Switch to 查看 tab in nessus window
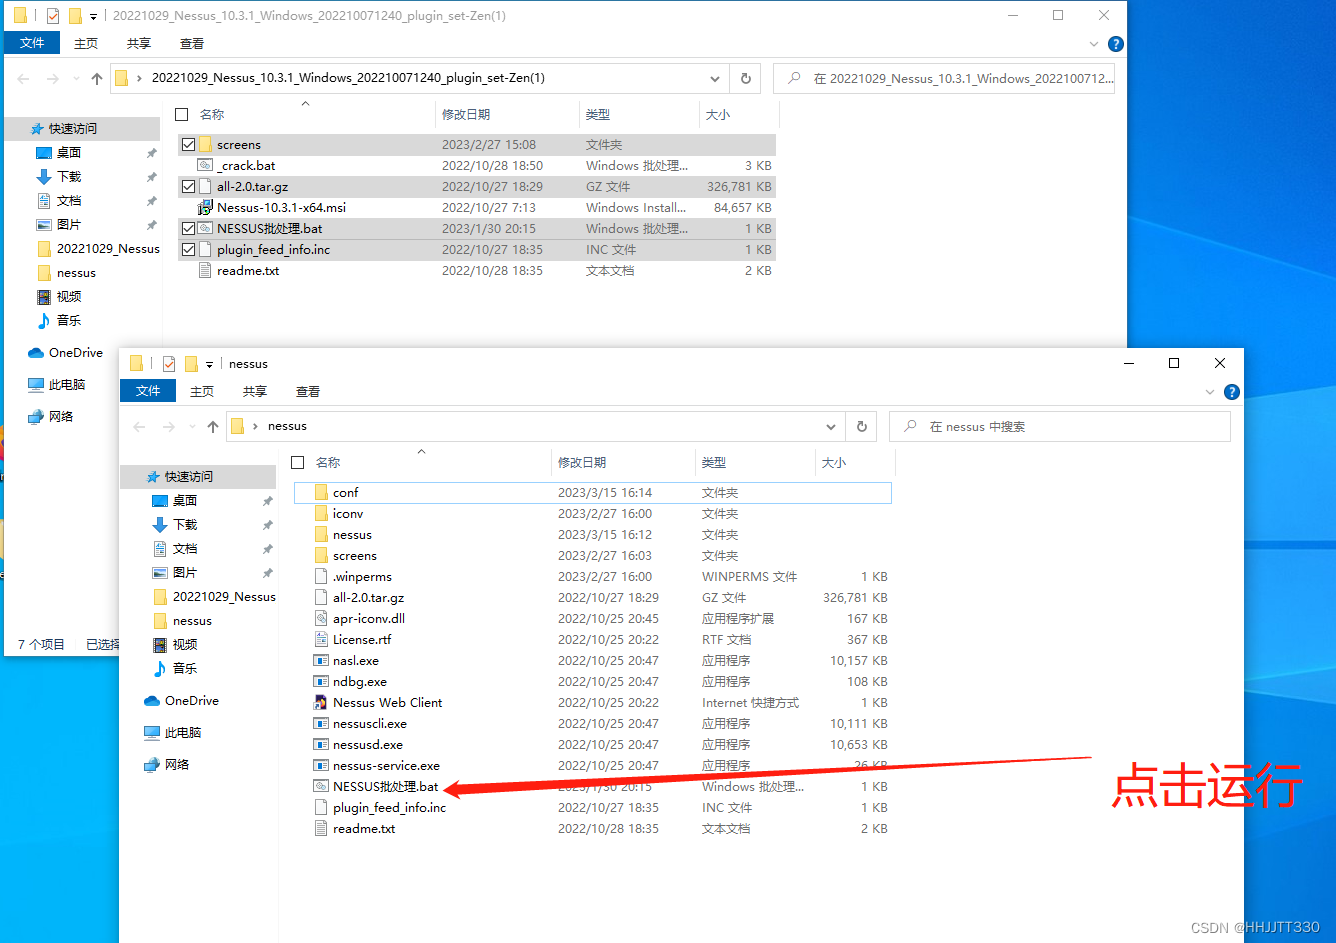The image size is (1336, 943). coord(308,391)
